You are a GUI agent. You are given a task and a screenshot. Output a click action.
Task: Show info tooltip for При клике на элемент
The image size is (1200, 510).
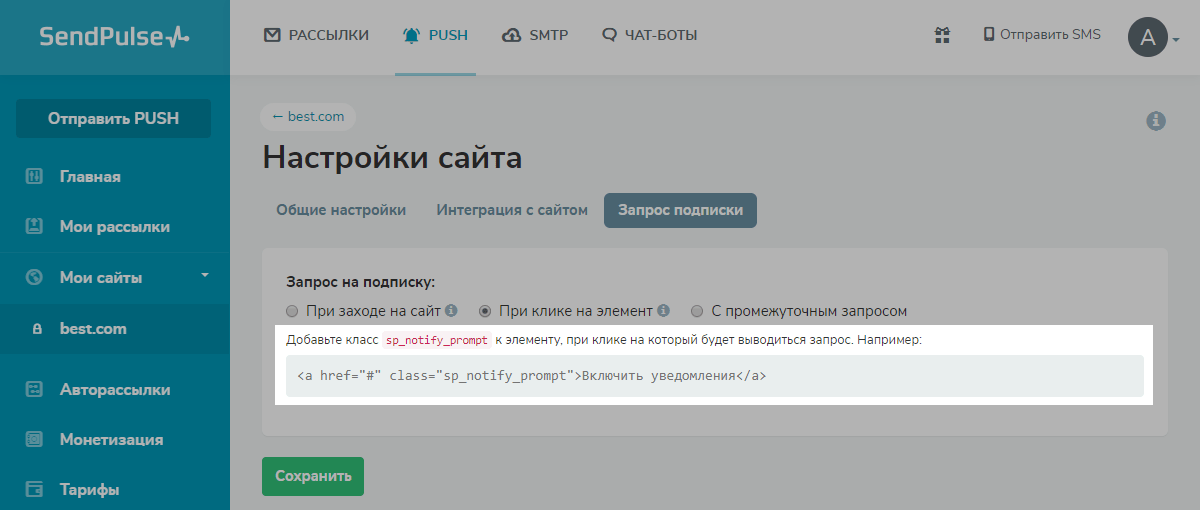pyautogui.click(x=663, y=310)
